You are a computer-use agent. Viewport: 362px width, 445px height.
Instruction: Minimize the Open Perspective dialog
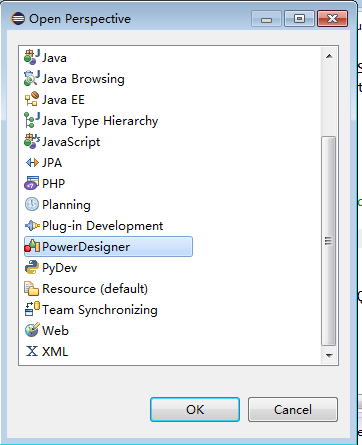point(266,19)
